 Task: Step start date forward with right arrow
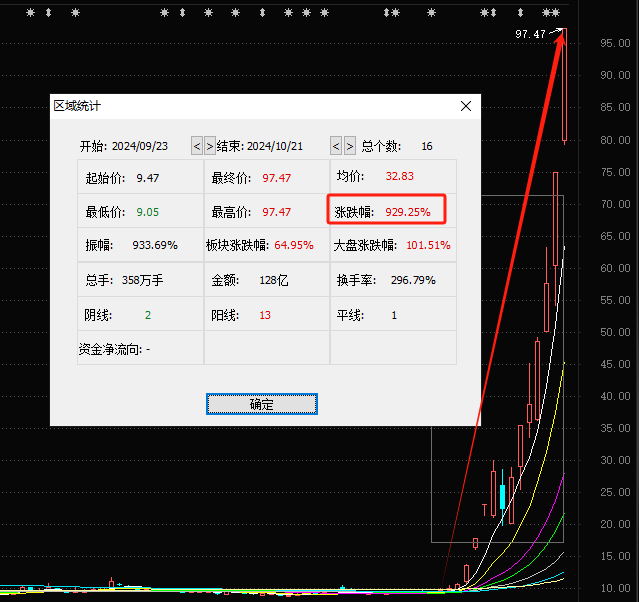pyautogui.click(x=210, y=146)
